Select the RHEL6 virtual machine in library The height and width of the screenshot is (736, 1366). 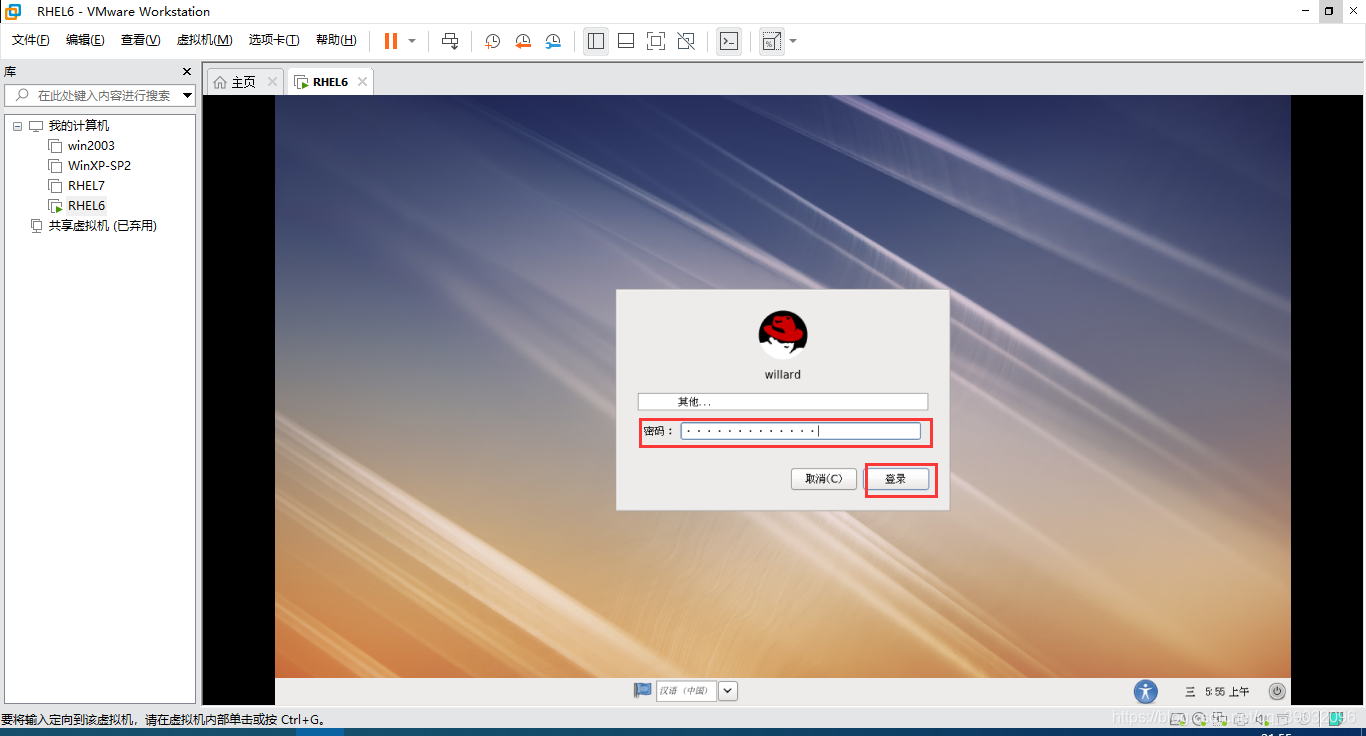point(86,206)
